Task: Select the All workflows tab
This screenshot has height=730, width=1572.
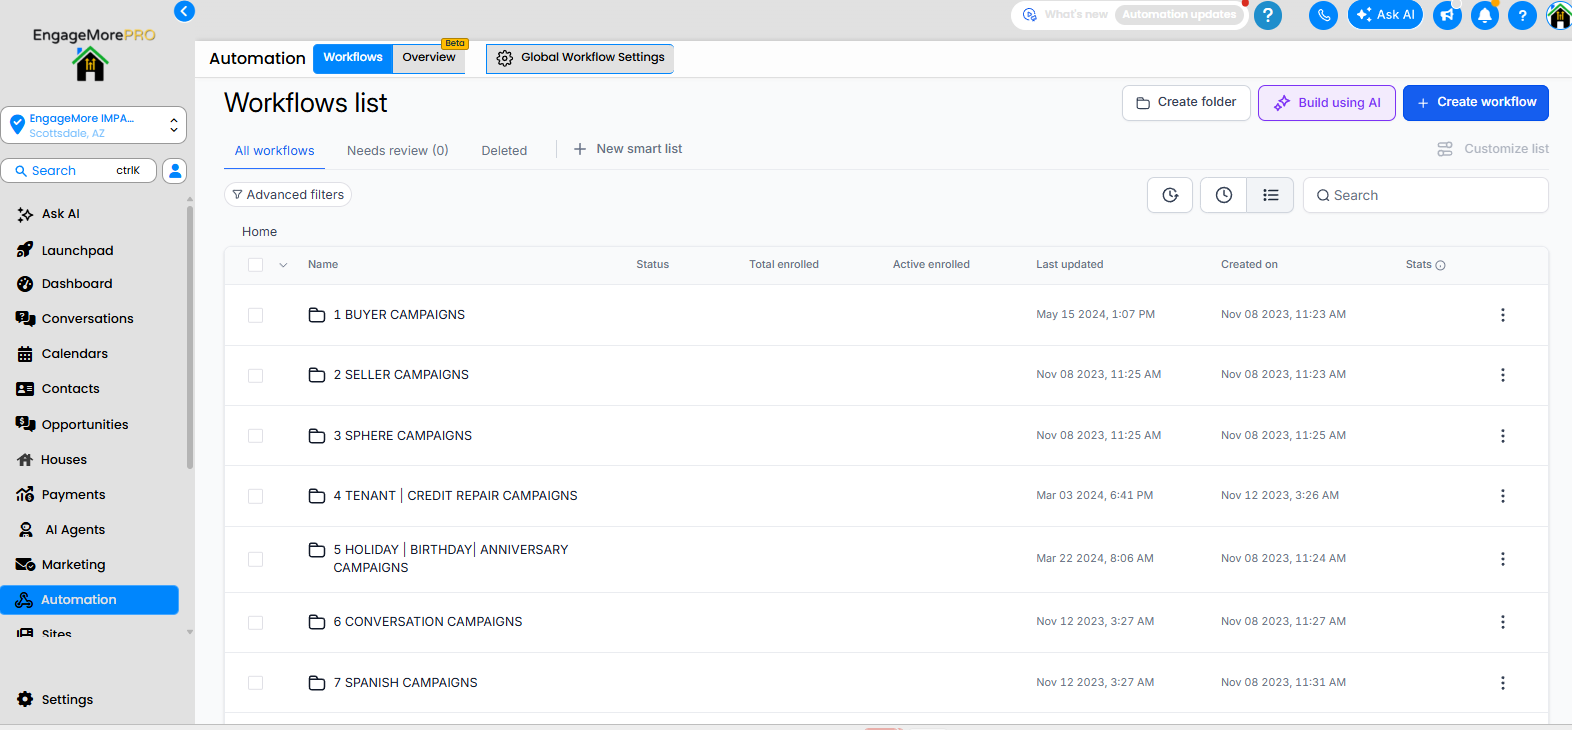Action: coord(274,151)
